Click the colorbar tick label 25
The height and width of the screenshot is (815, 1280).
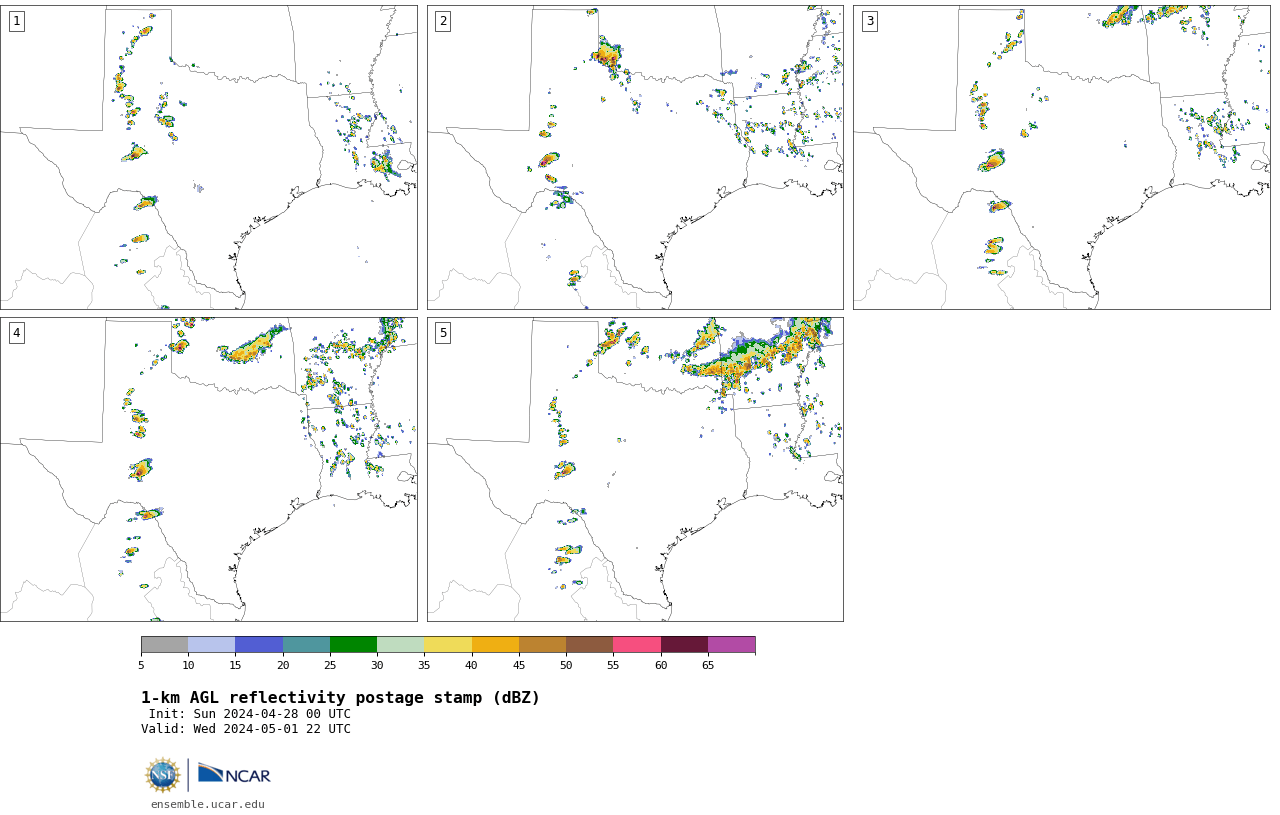(330, 665)
